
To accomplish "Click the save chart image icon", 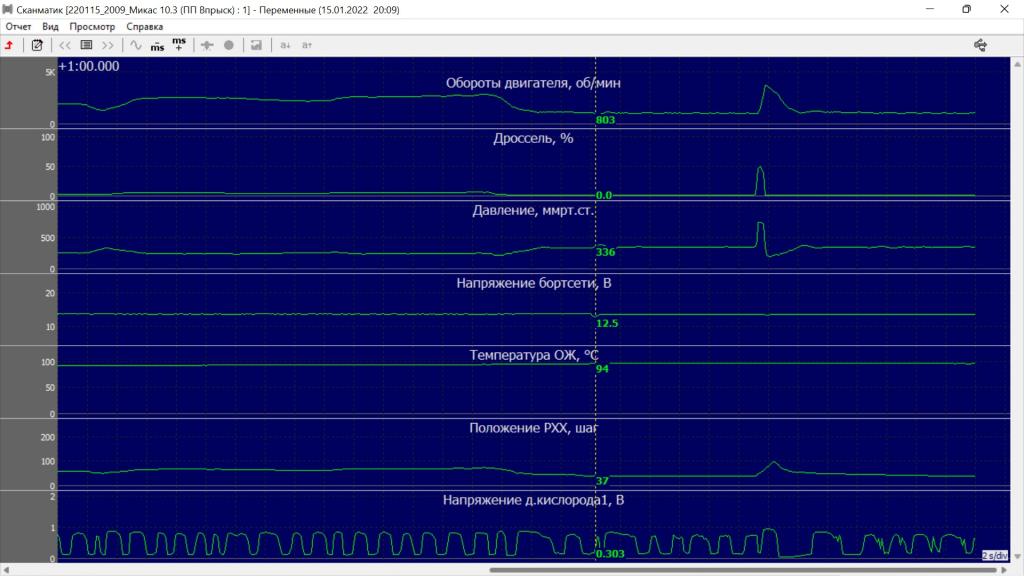I will [x=256, y=45].
